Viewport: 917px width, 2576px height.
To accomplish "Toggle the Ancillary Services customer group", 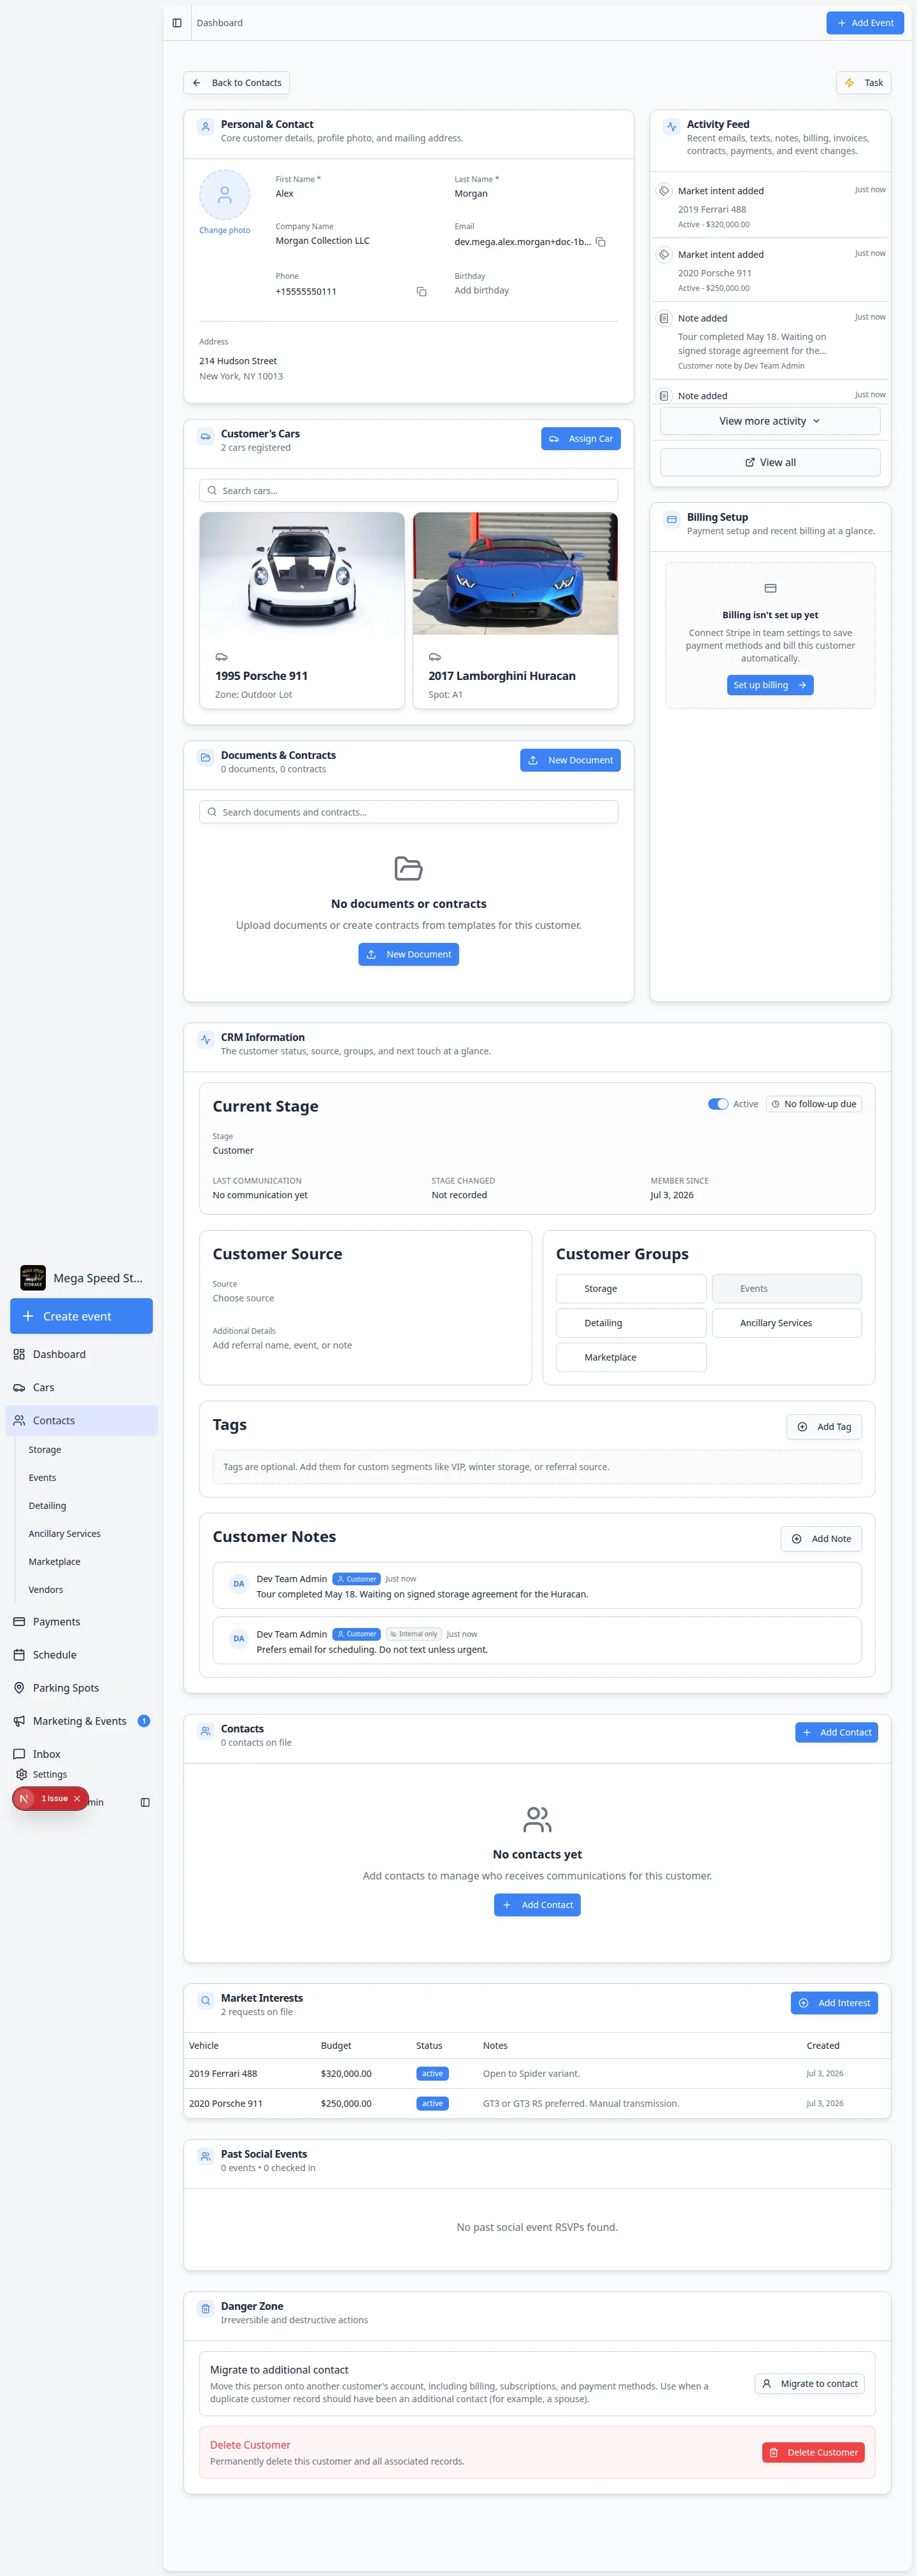I will 786,1322.
